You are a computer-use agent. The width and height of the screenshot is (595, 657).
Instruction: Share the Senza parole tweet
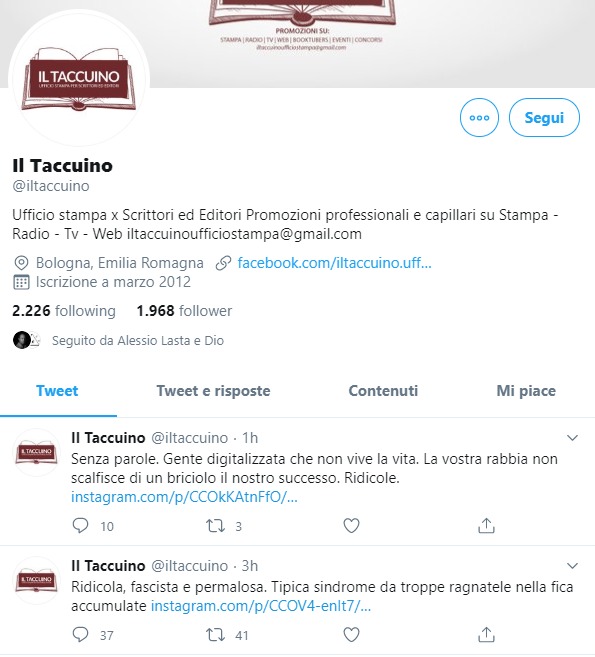click(x=486, y=525)
